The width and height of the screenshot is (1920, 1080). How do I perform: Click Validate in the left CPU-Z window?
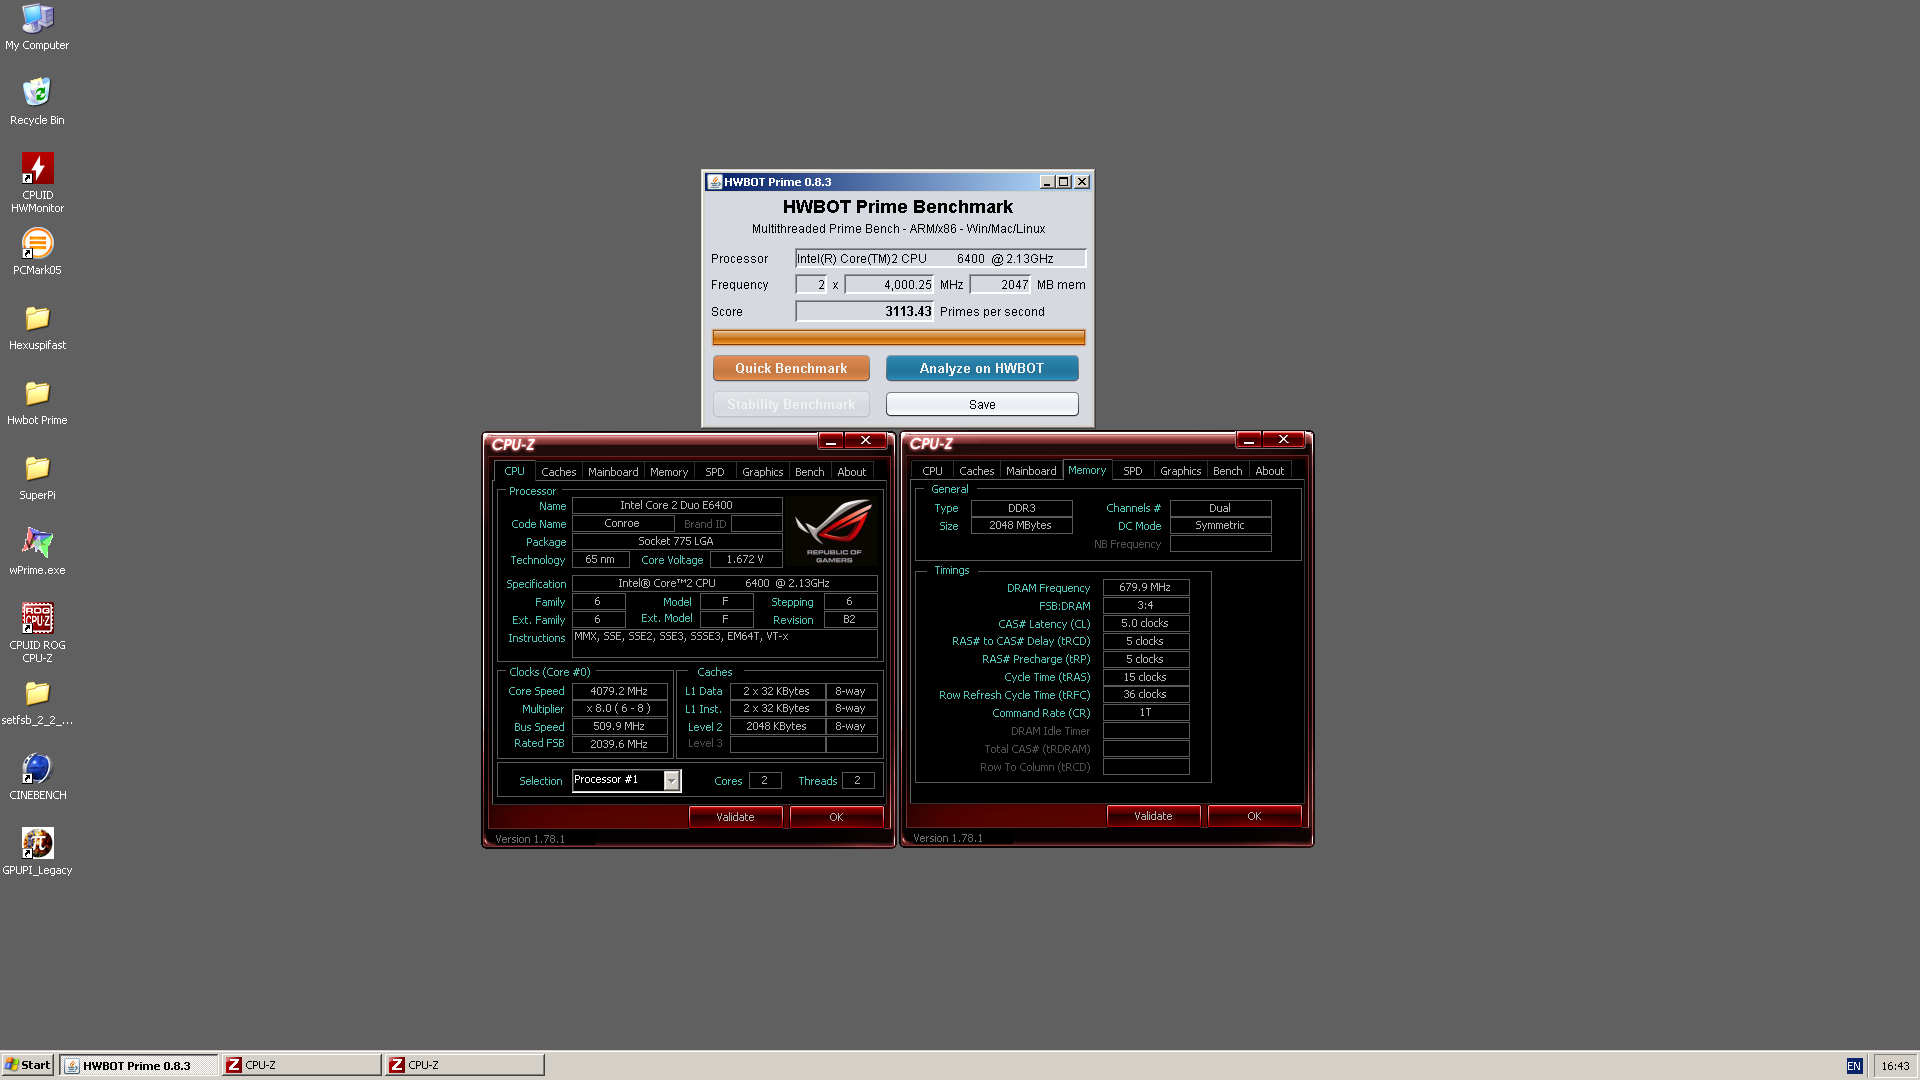(x=735, y=817)
